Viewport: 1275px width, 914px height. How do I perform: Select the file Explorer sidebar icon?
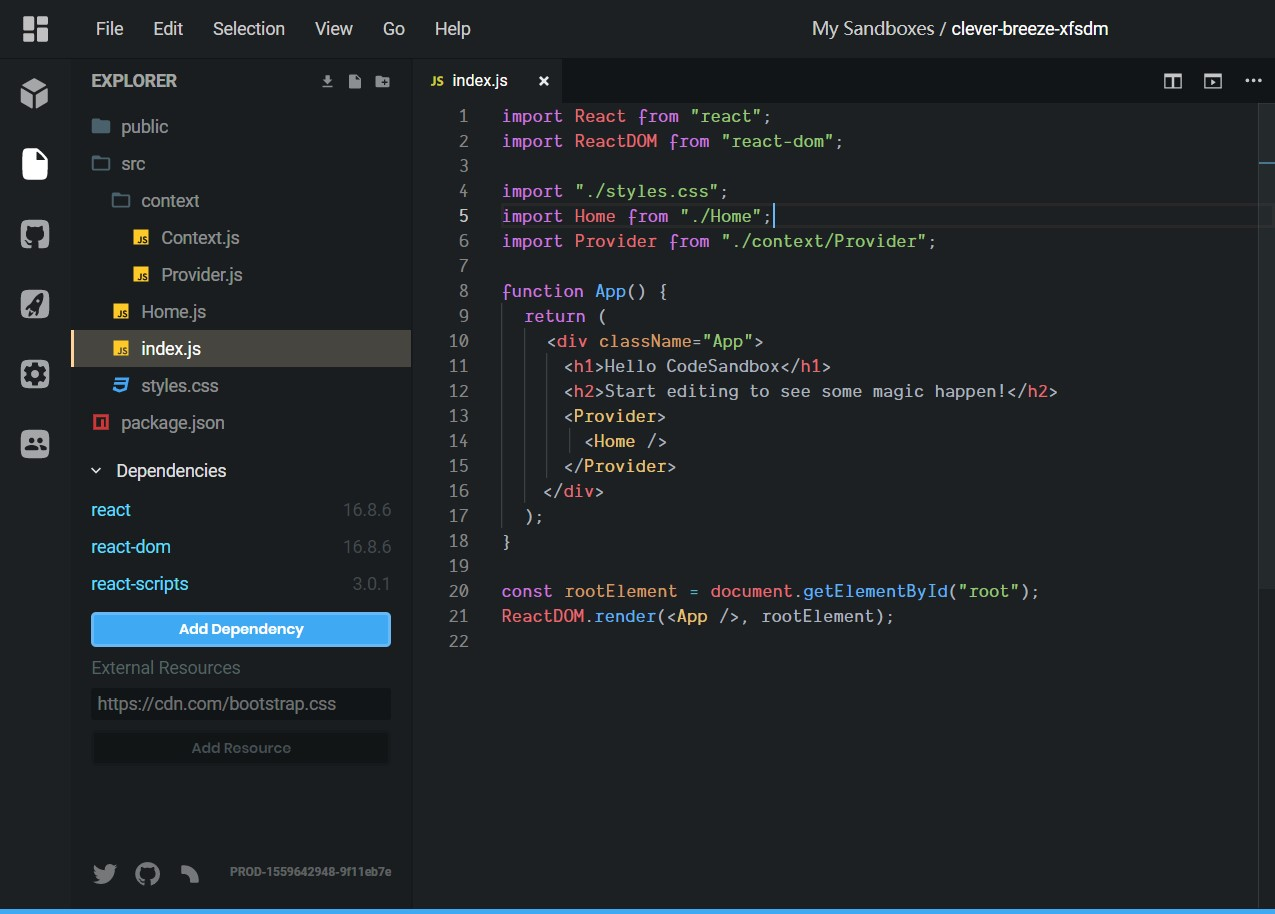[x=35, y=163]
